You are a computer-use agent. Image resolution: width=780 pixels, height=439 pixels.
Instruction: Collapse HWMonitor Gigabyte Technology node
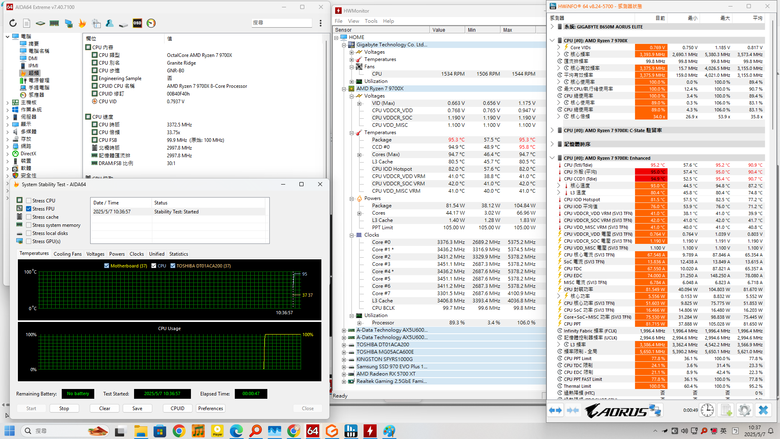pos(344,45)
